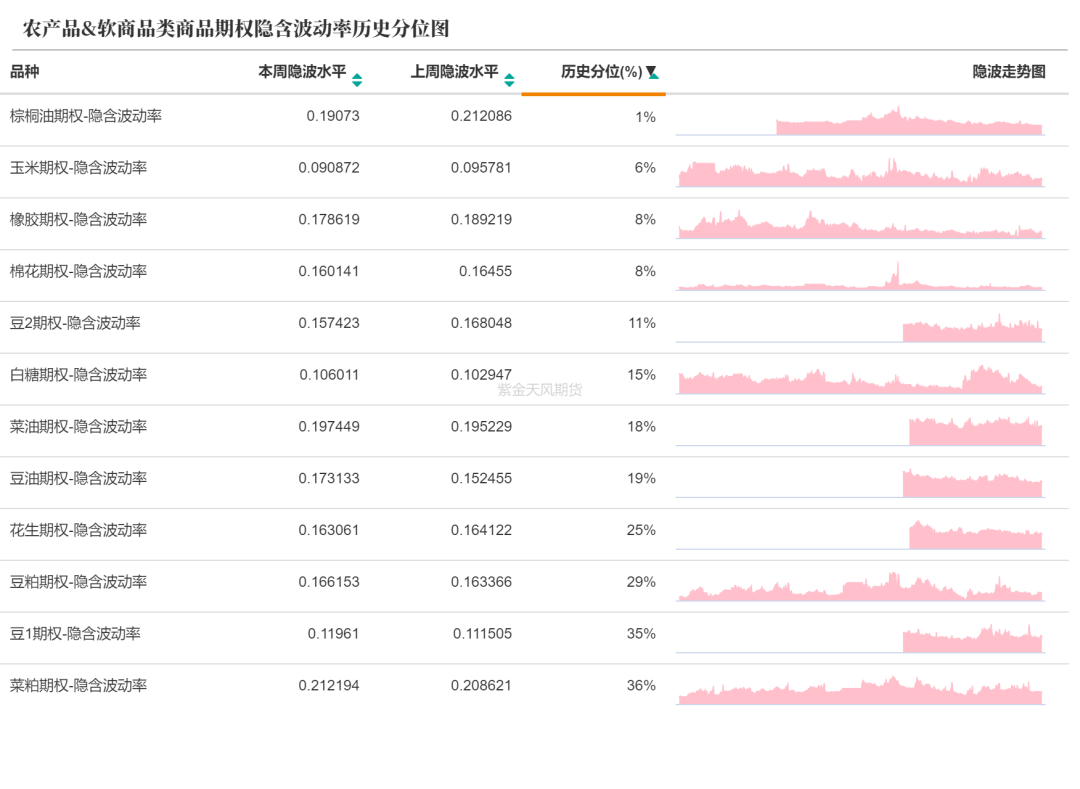Select the row name 白糖期权-隐含波动率
Screen dimensions: 1080x789
[x=79, y=375]
